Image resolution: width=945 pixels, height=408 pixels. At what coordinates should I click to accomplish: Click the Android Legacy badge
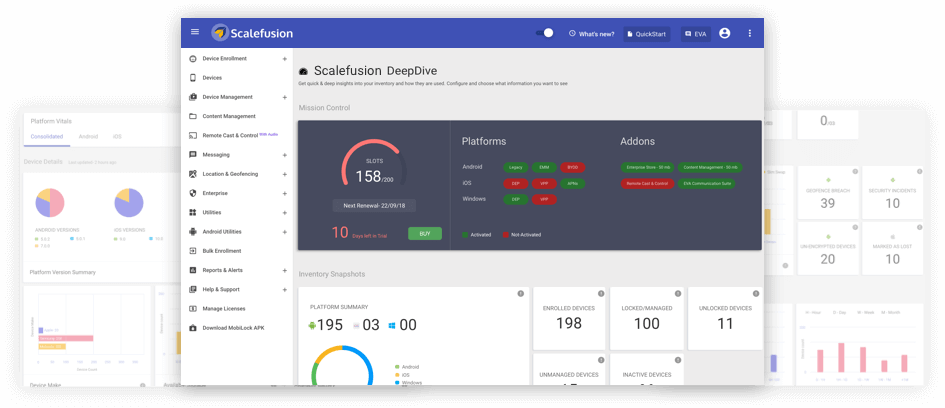[x=516, y=168]
